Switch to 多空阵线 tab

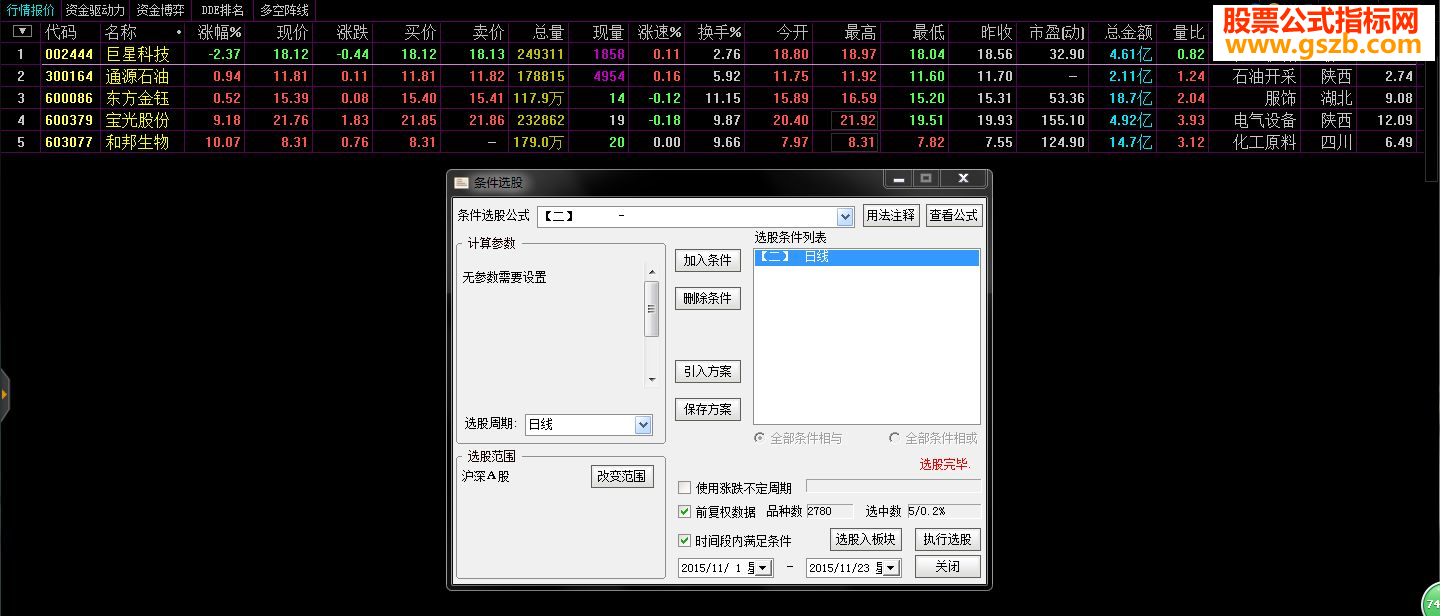coord(284,10)
